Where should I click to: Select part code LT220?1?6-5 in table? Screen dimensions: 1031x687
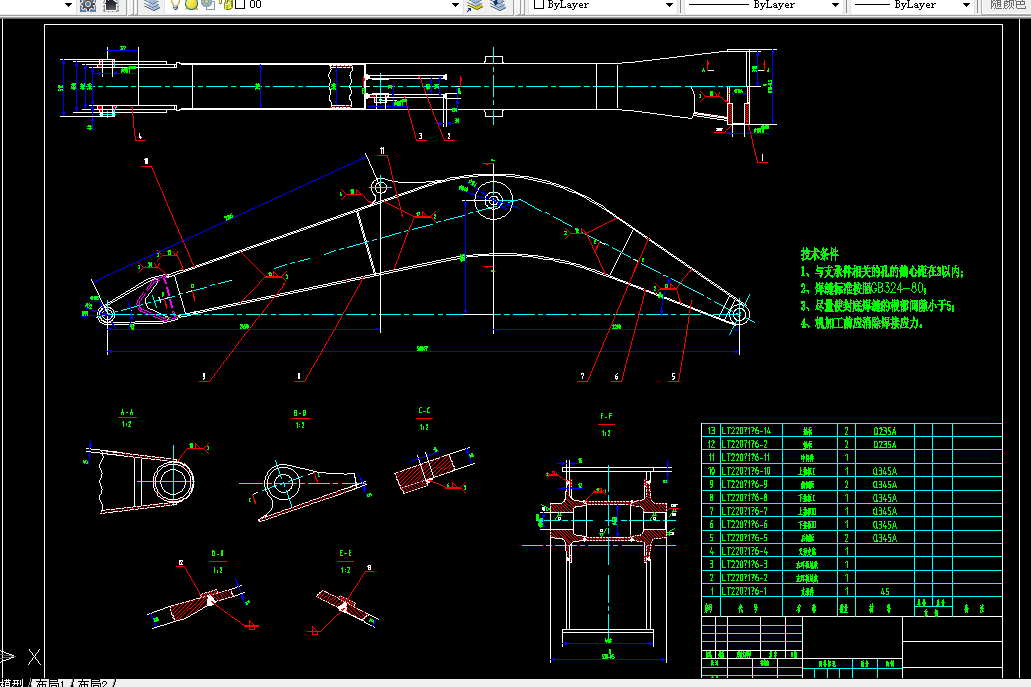744,538
